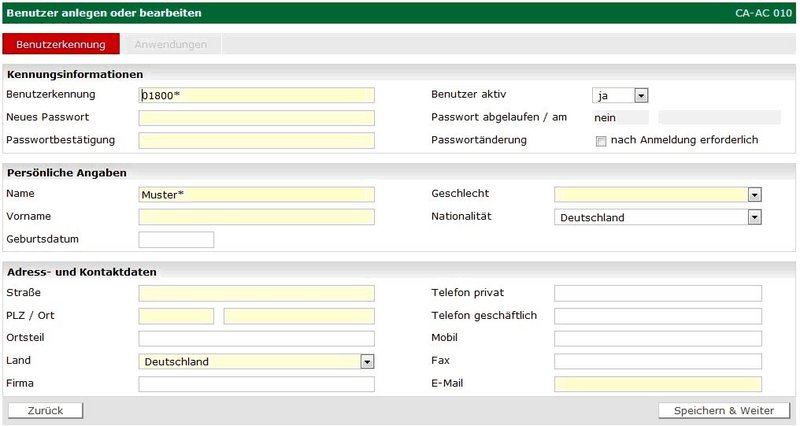800x426 pixels.
Task: Click into the Neues Passwort field
Action: (256, 118)
